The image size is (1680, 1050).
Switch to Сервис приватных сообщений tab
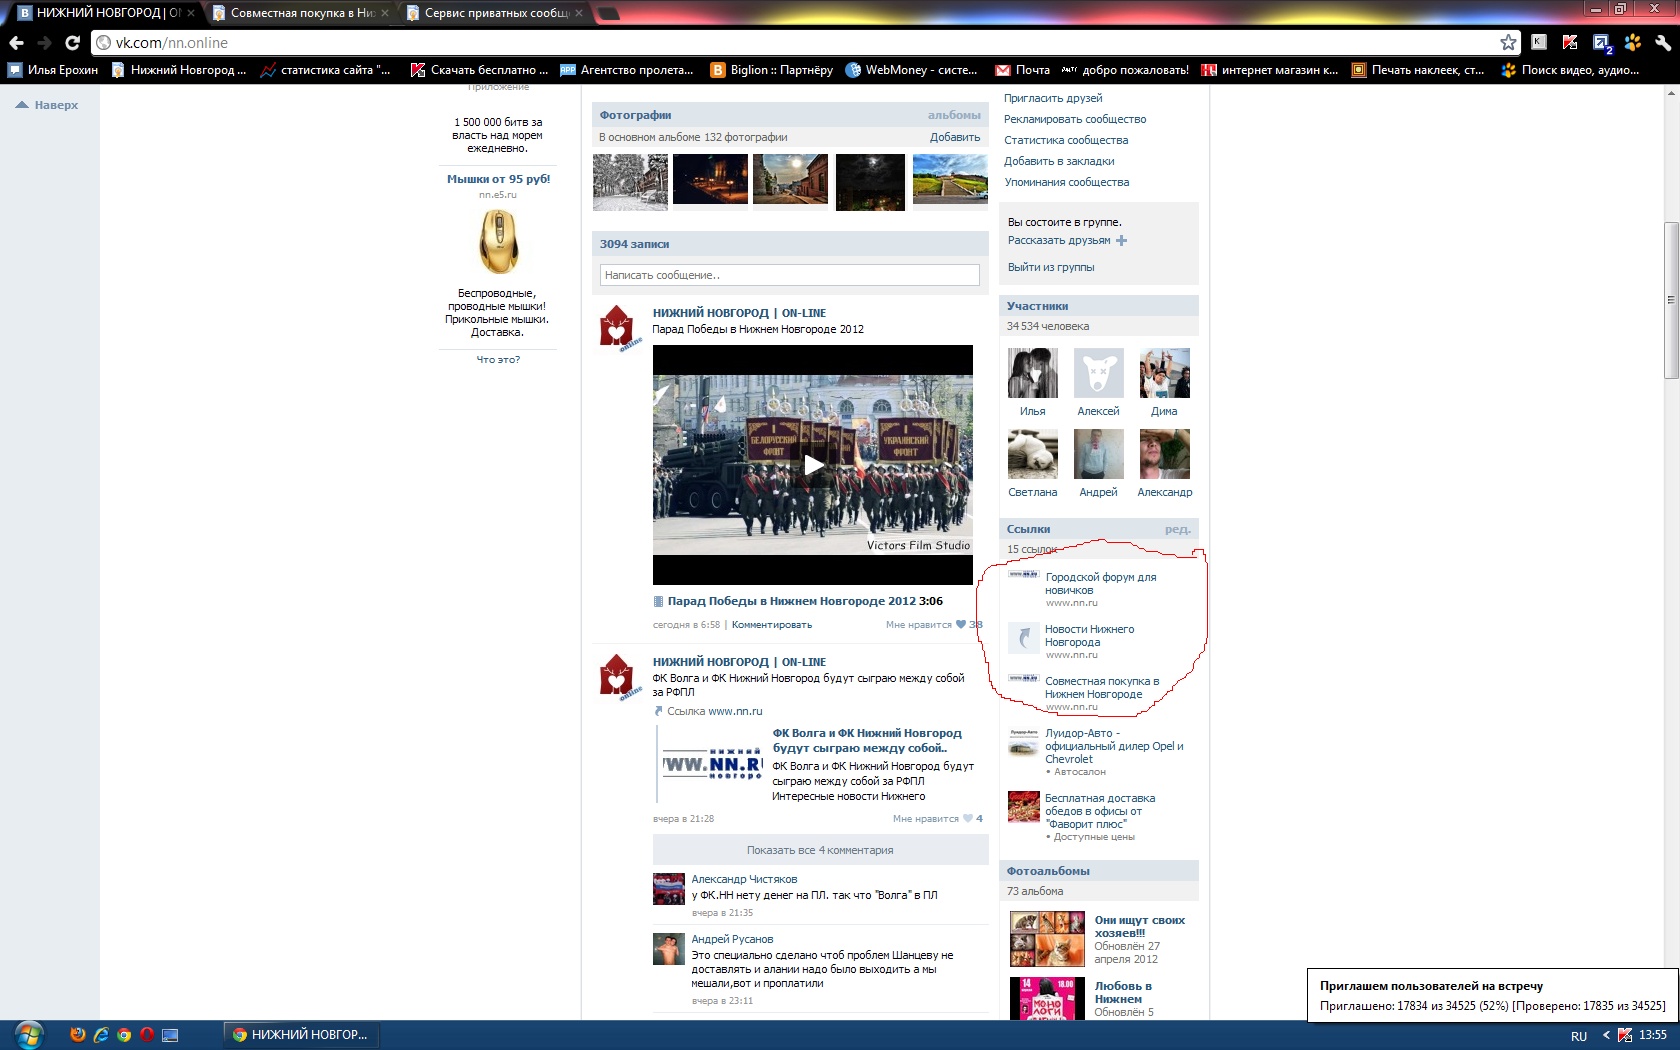click(495, 13)
